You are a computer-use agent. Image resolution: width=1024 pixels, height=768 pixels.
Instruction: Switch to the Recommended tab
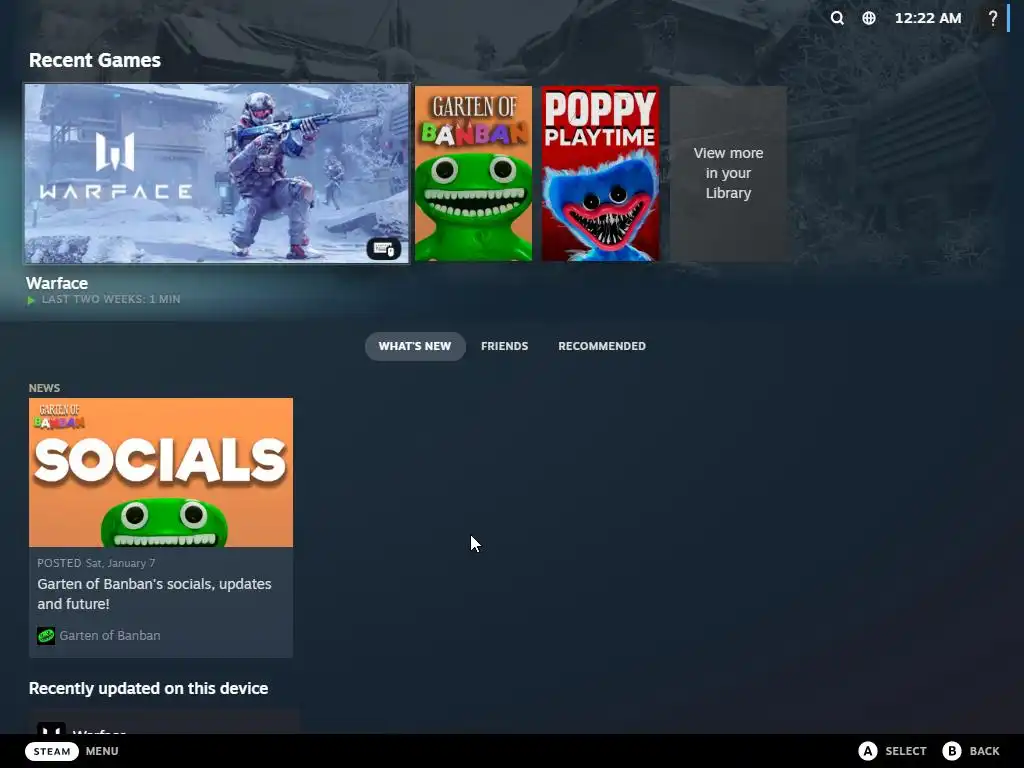click(x=601, y=346)
